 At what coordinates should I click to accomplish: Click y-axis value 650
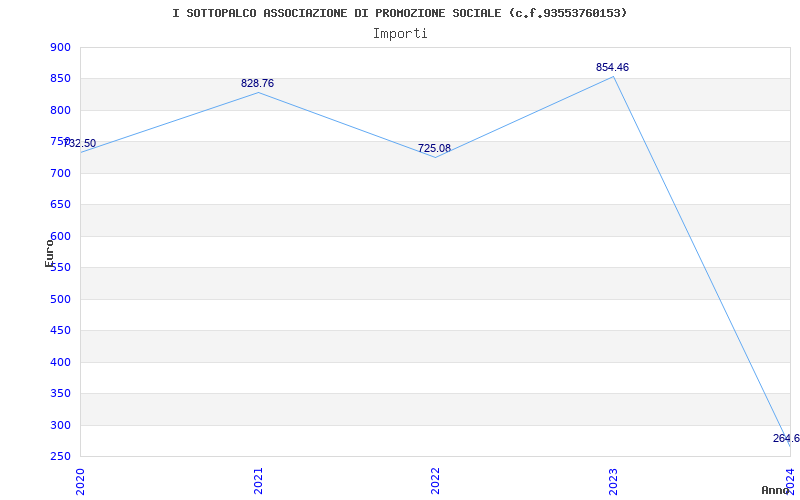click(x=61, y=205)
